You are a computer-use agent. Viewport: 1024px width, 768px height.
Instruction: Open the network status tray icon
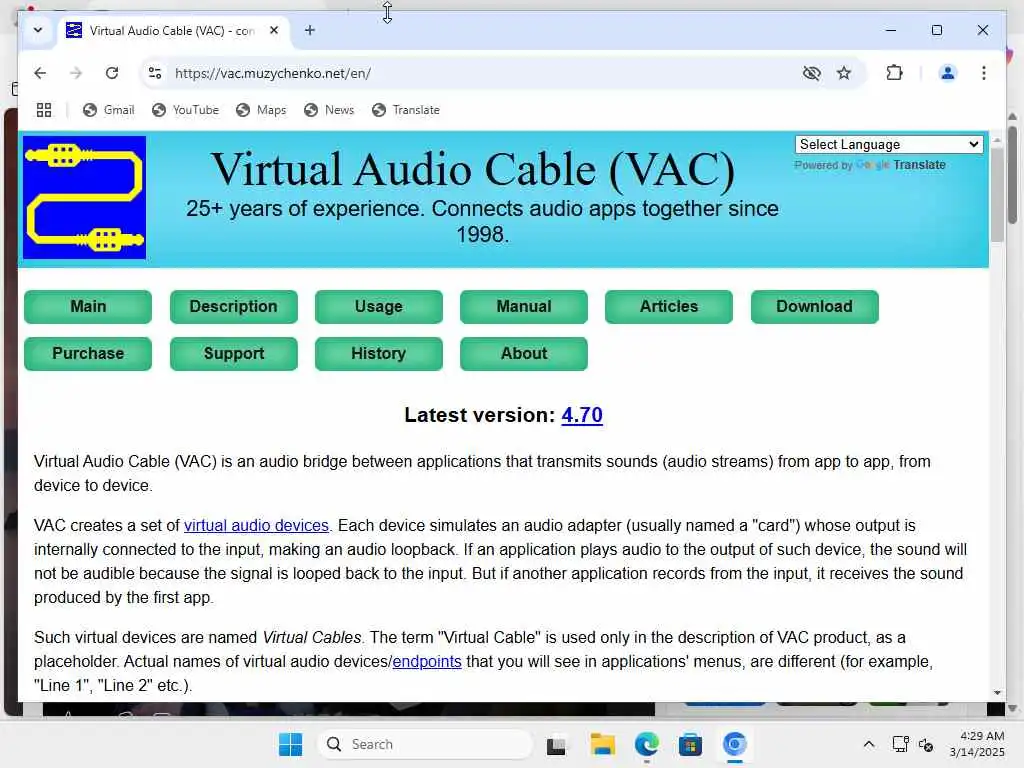click(901, 744)
